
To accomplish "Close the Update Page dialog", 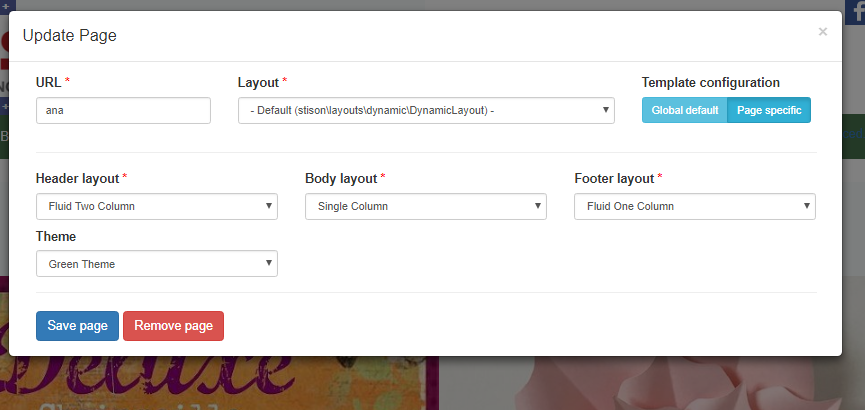I will pyautogui.click(x=823, y=32).
